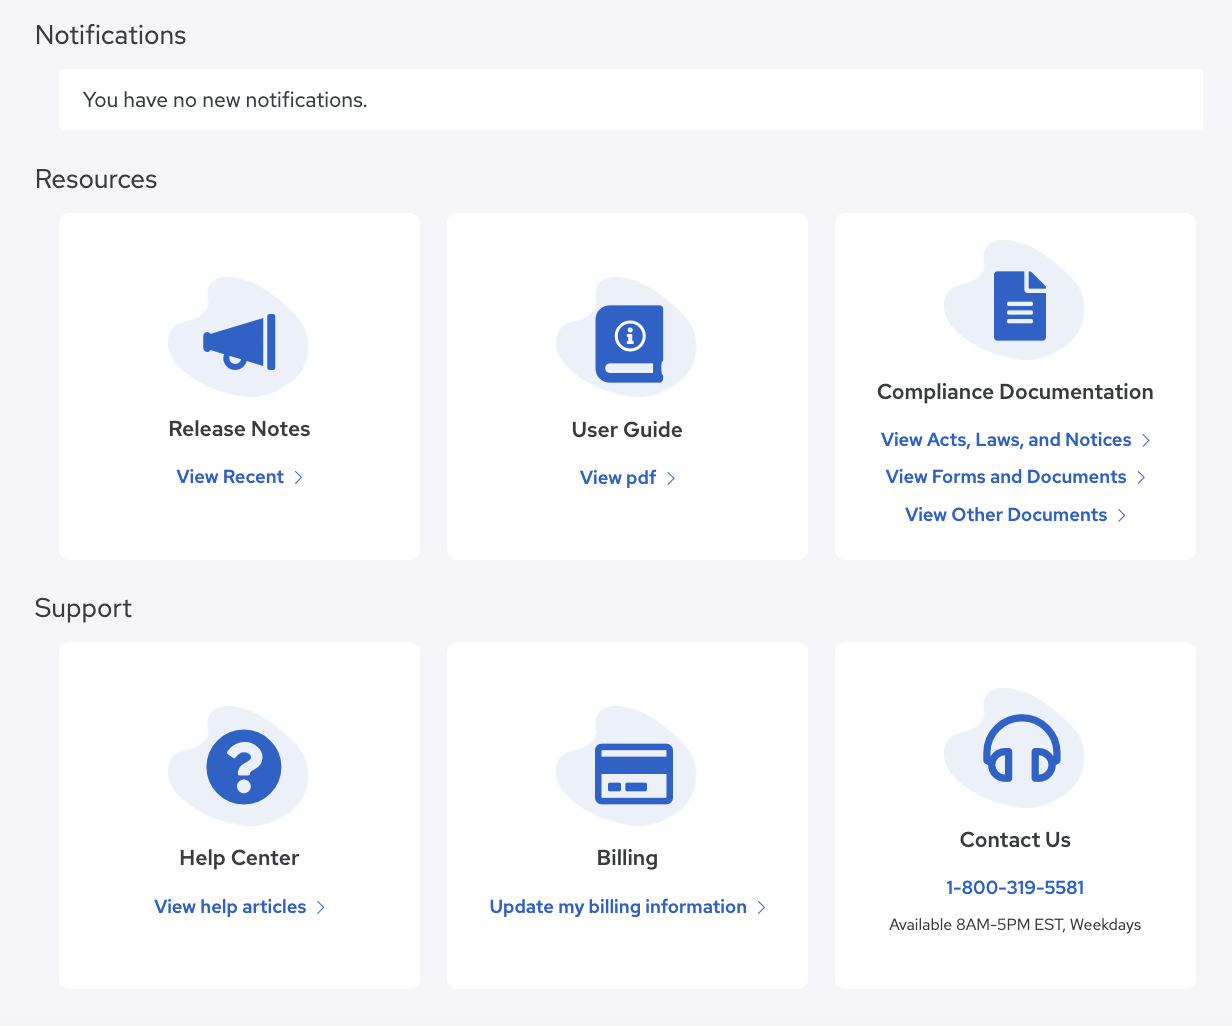1232x1026 pixels.
Task: Click the Billing credit card icon
Action: click(x=633, y=773)
